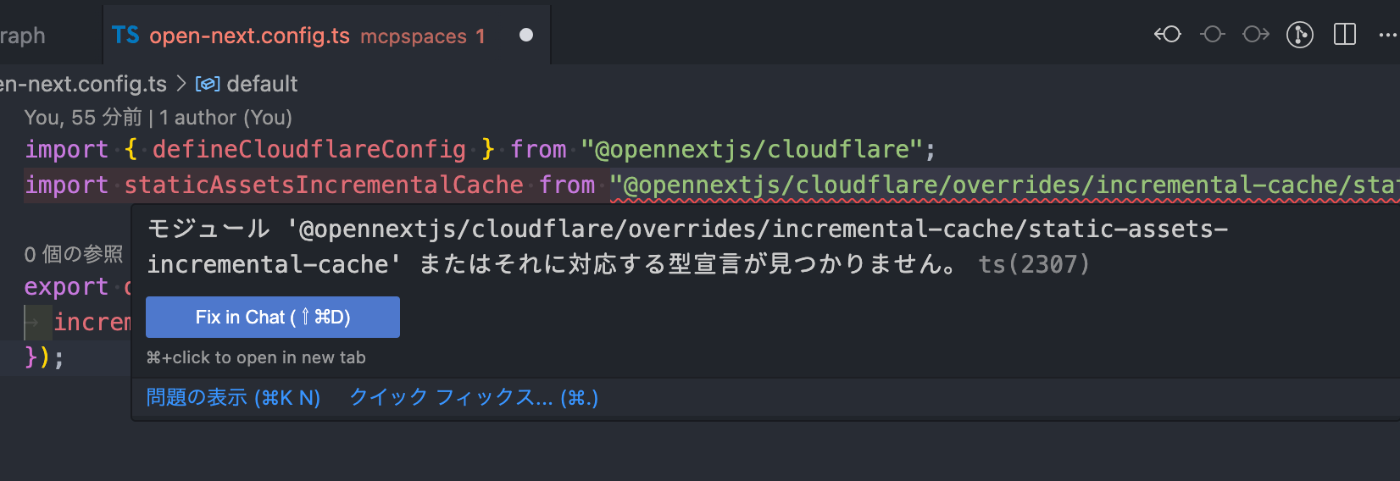Switch to the partially visible graph tab
This screenshot has width=1400, height=481.
pos(23,35)
